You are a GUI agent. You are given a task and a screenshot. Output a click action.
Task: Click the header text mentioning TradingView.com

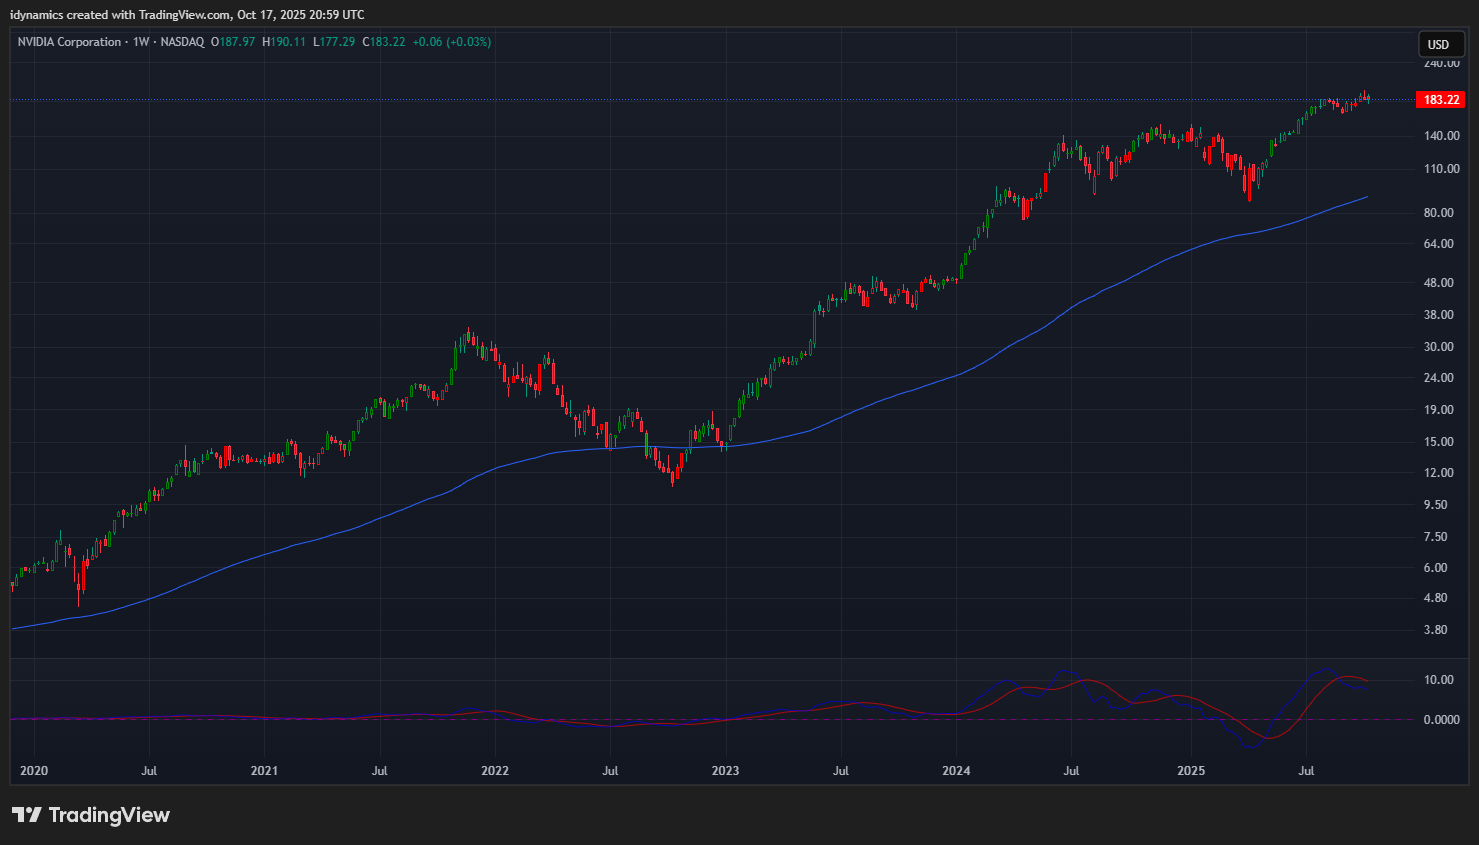pyautogui.click(x=187, y=15)
